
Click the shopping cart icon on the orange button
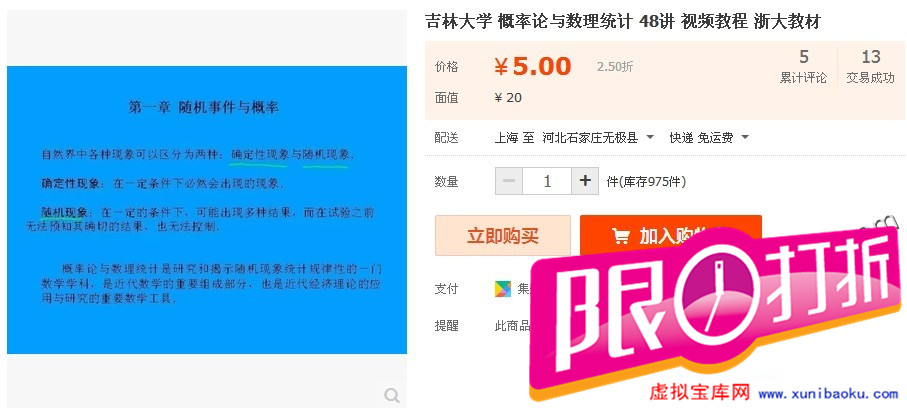(621, 236)
